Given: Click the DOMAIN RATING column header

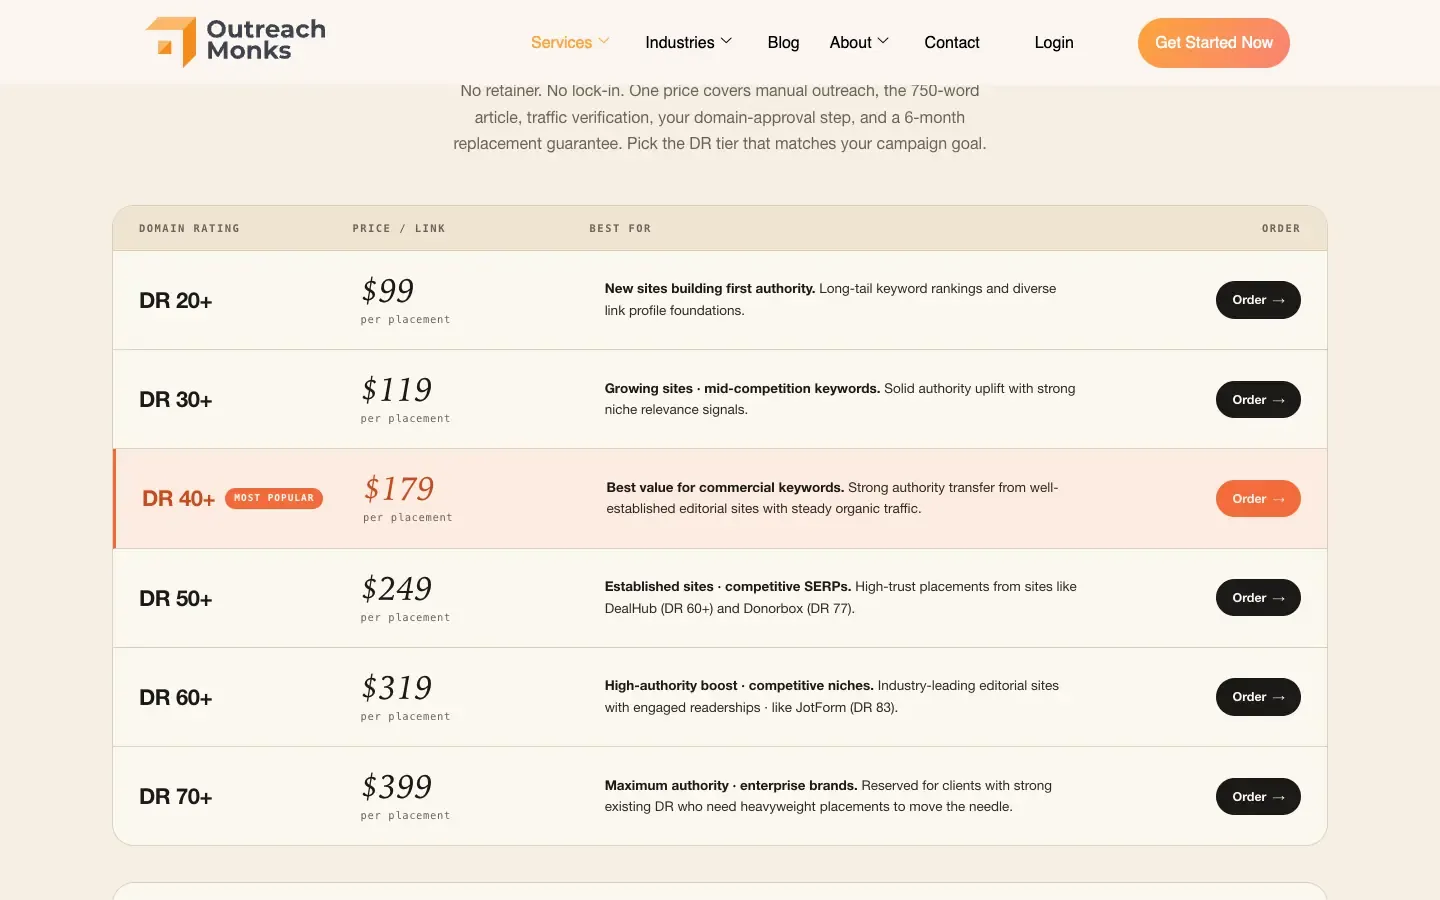Looking at the screenshot, I should [x=189, y=229].
